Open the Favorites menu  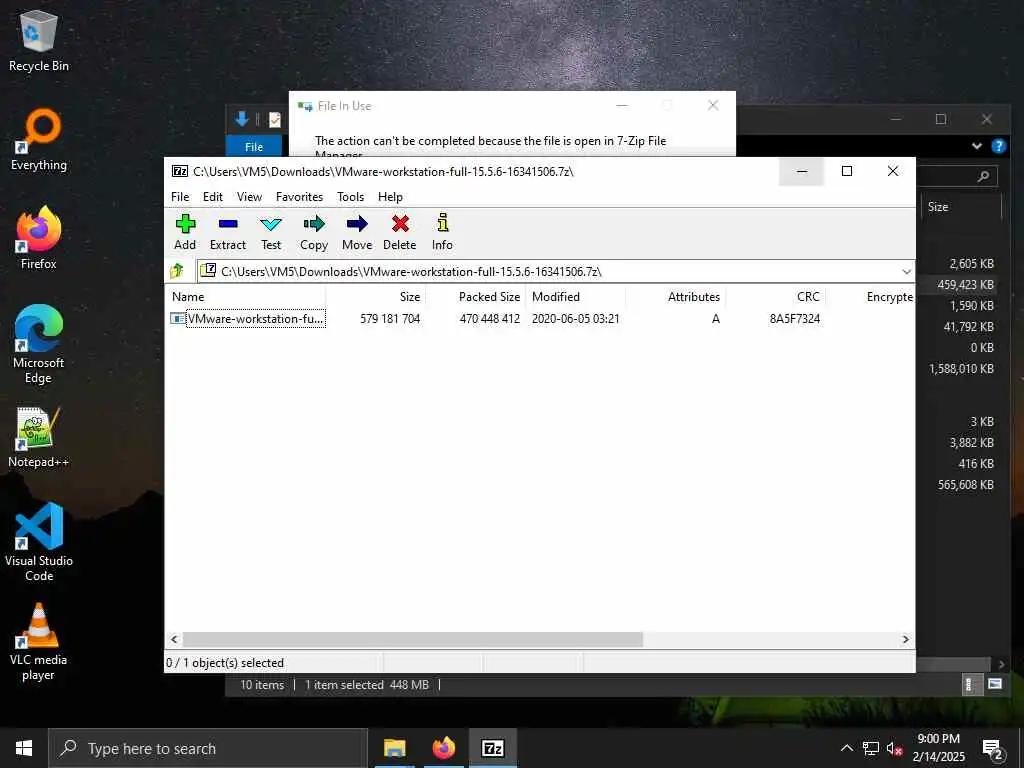tap(300, 197)
